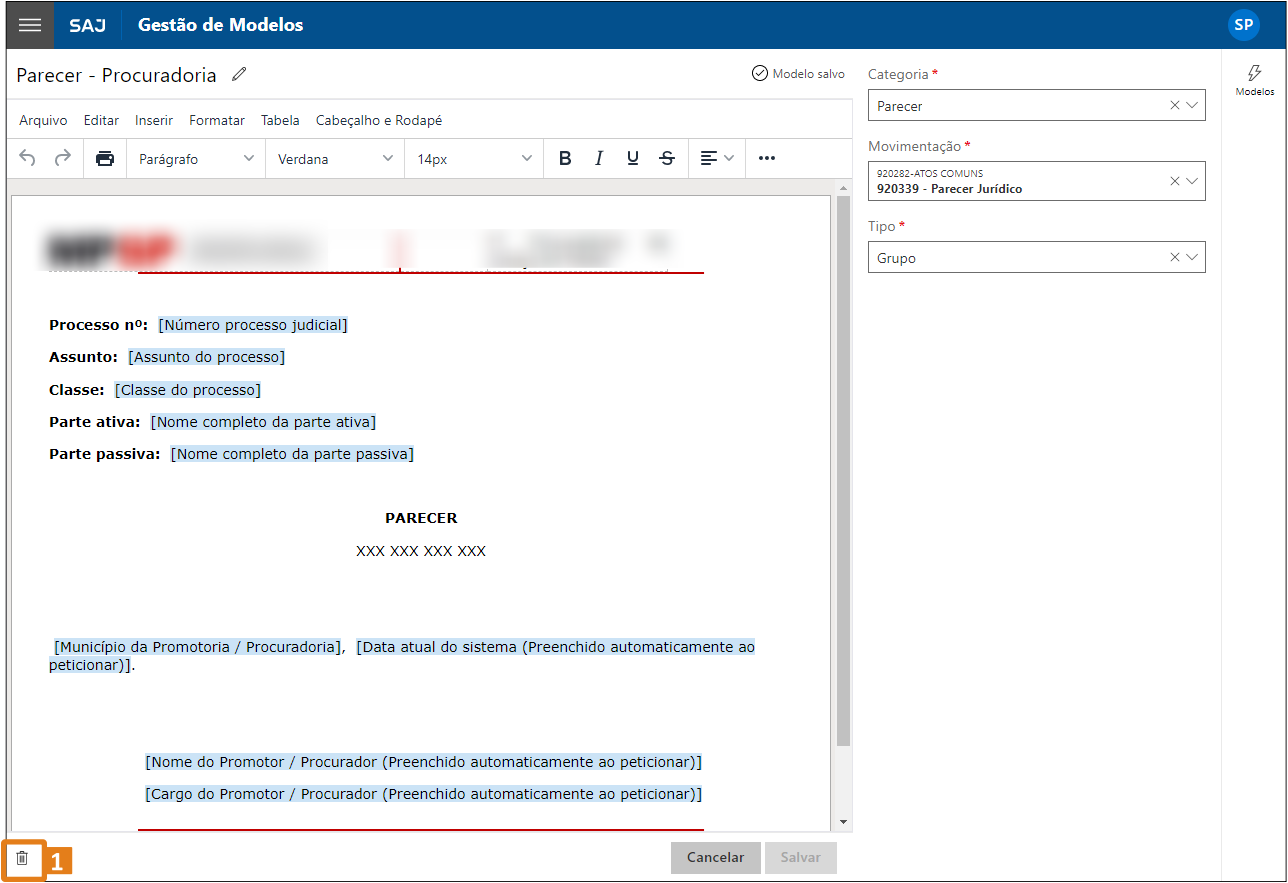Open the Modelos side panel

pos(1254,80)
